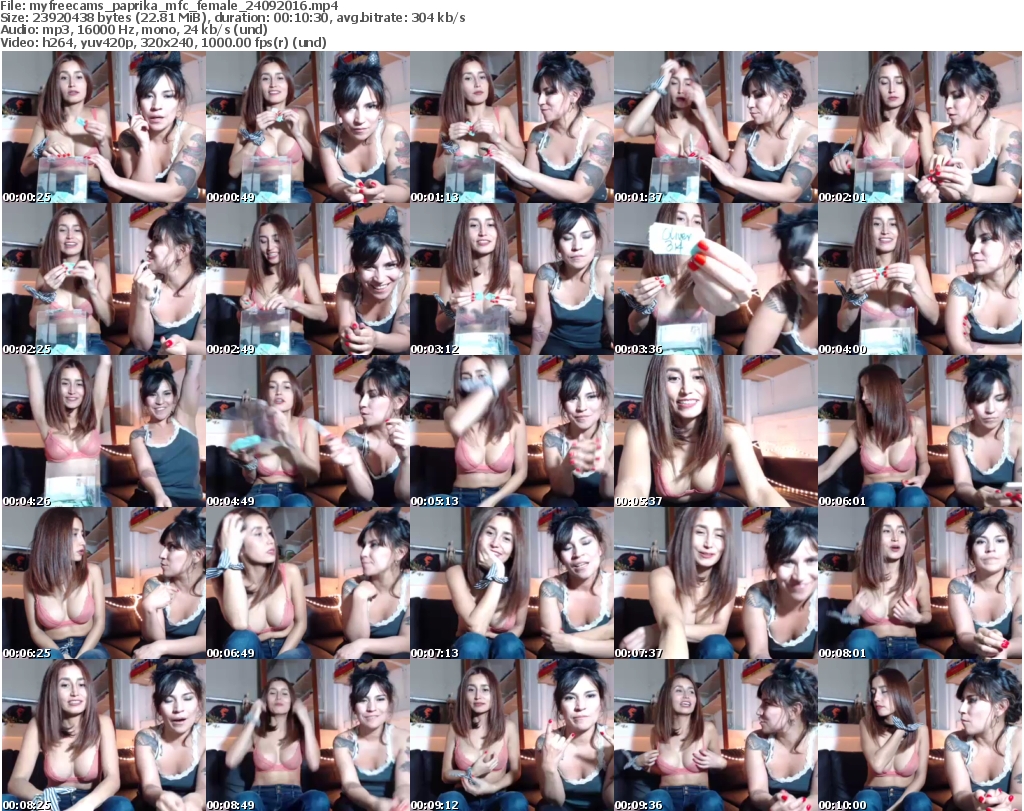
Task: Open the frame timestamped 00:01:37
Action: [715, 127]
